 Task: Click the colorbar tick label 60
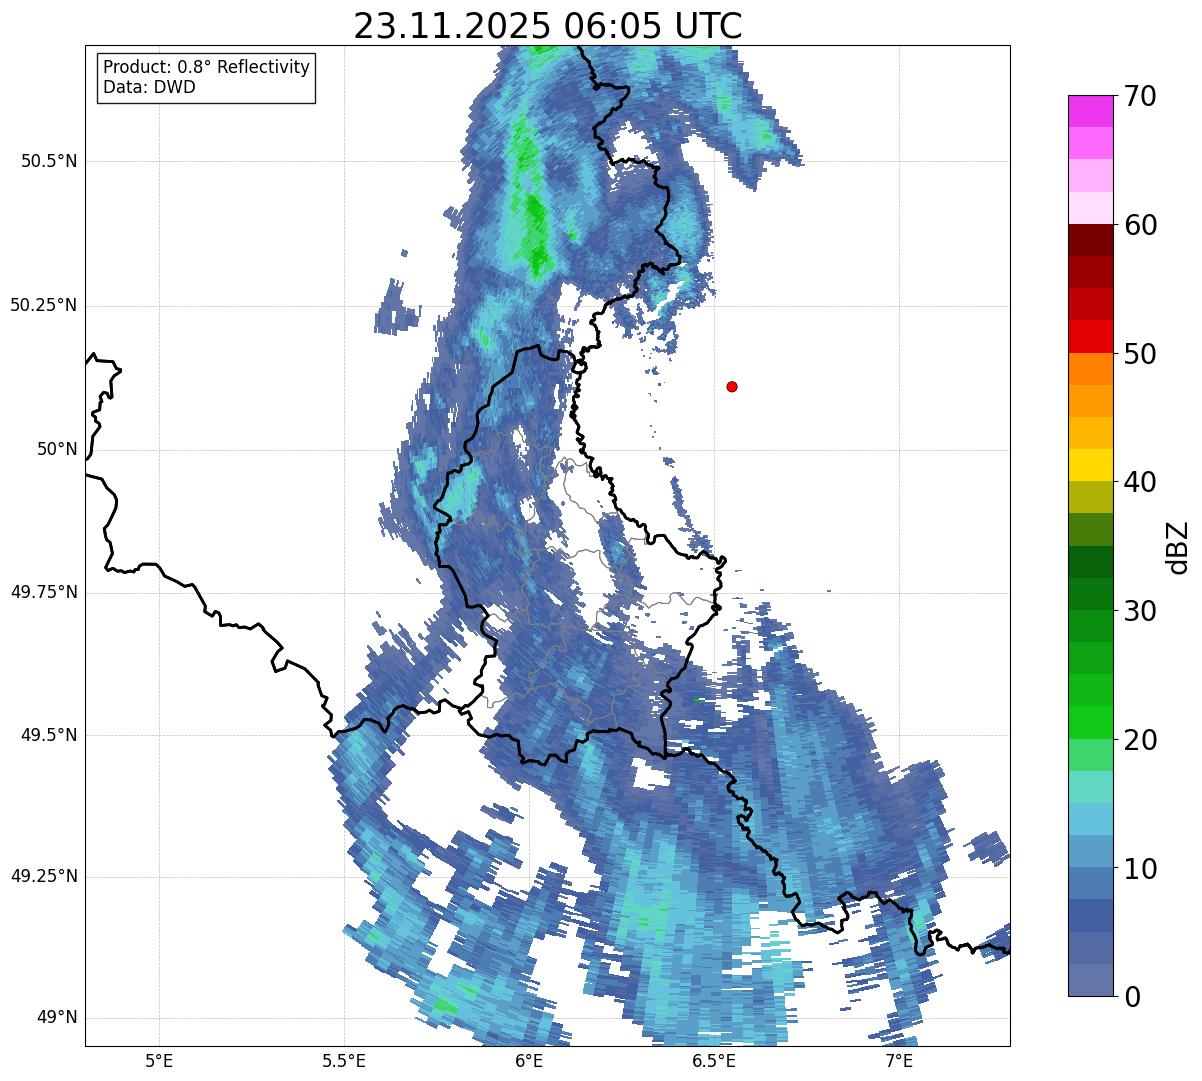click(1140, 225)
